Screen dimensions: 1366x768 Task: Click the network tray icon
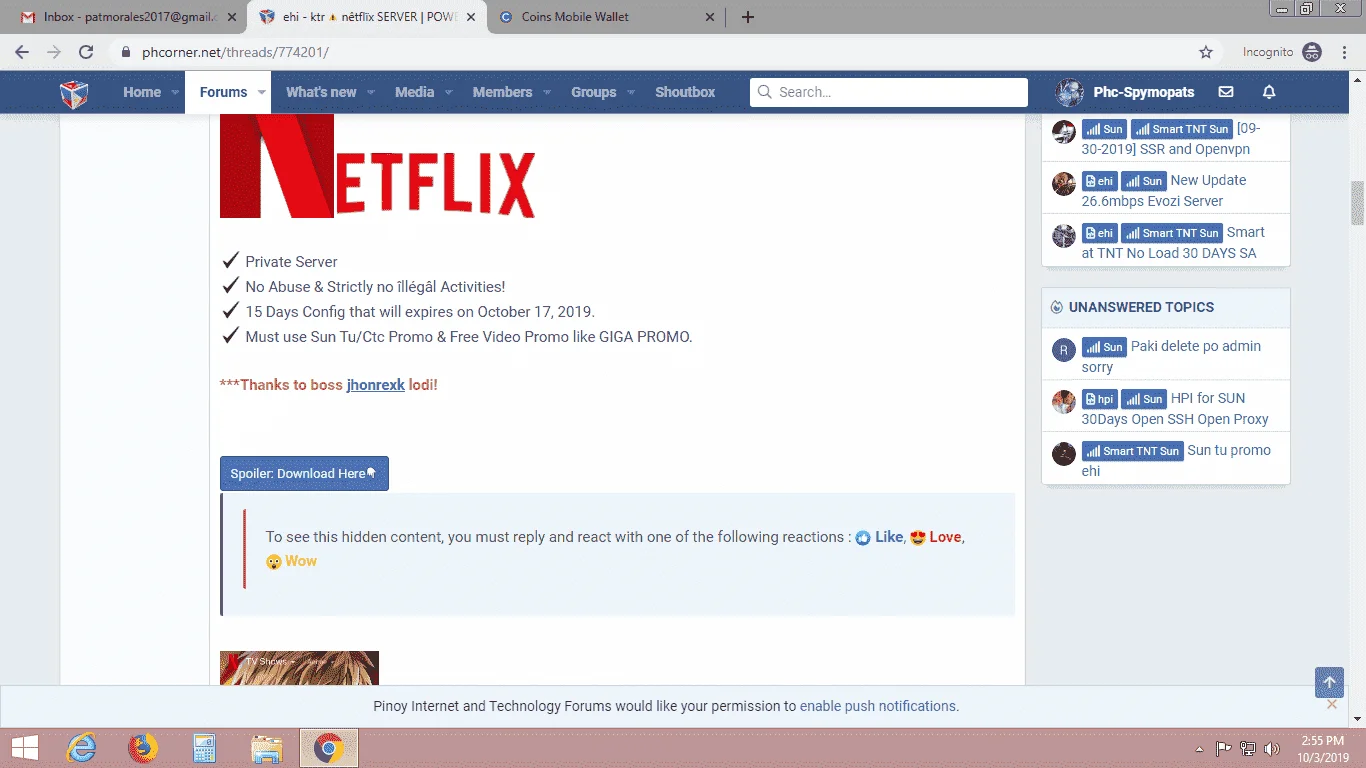pyautogui.click(x=1248, y=748)
